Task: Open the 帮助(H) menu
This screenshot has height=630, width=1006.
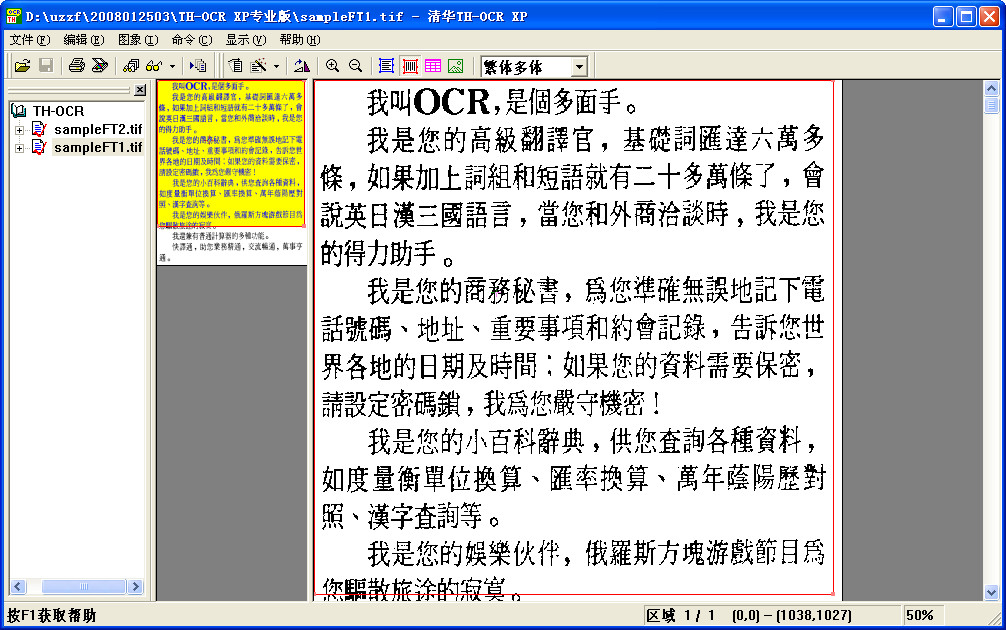Action: [300, 40]
